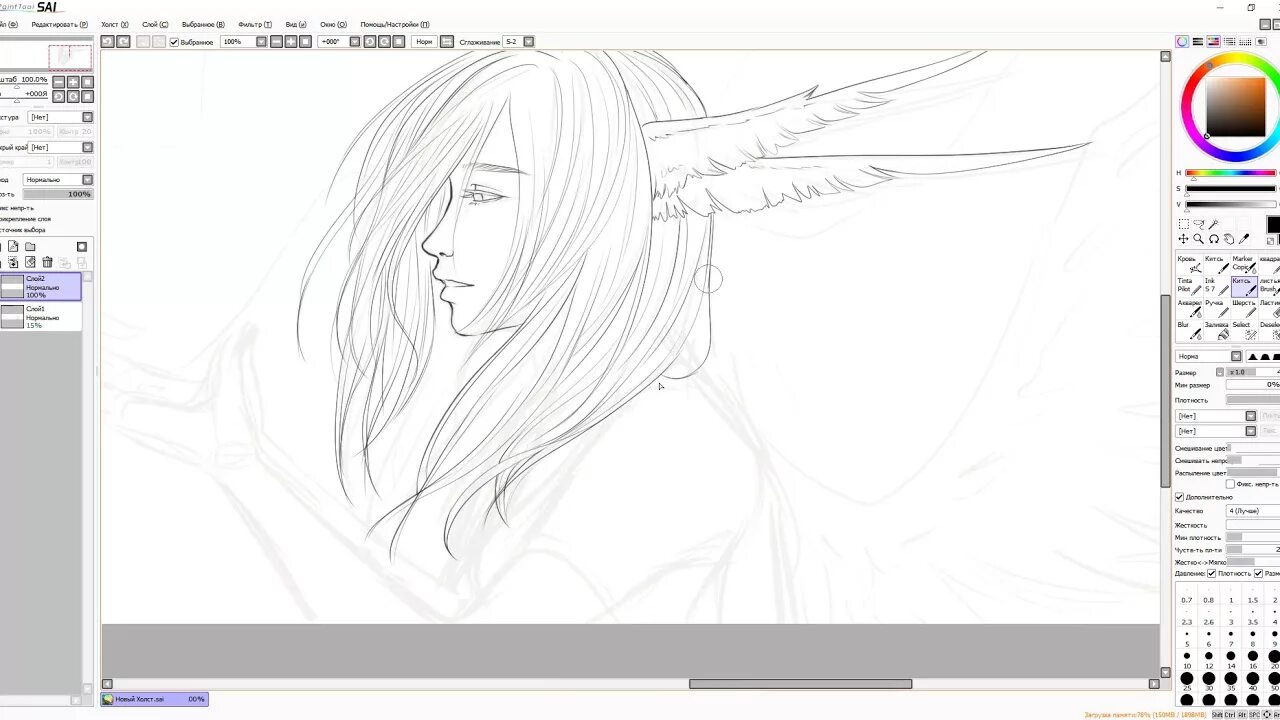1280x720 pixels.
Task: Choose the Акварел watercolor brush
Action: (x=1188, y=309)
